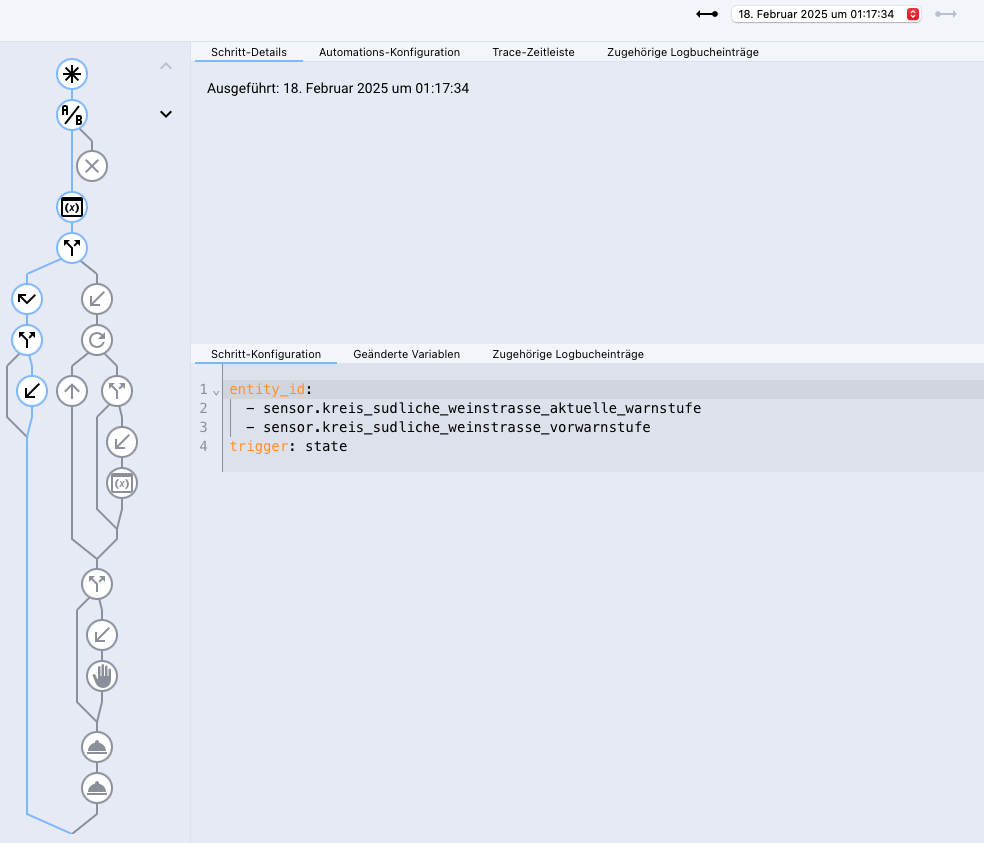This screenshot has height=843, width=984.
Task: Show the Geänderte Variablen tab
Action: pyautogui.click(x=406, y=354)
